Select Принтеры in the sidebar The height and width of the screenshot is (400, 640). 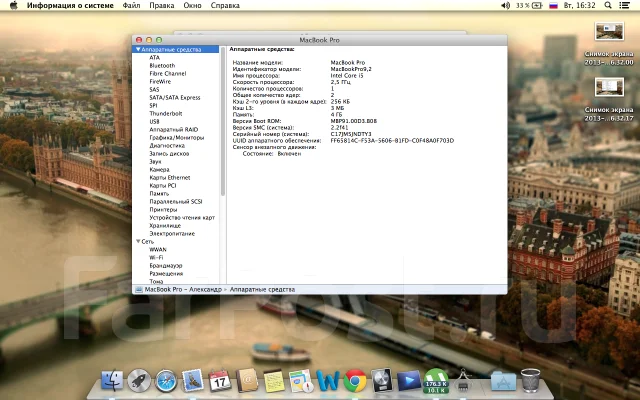coord(163,210)
